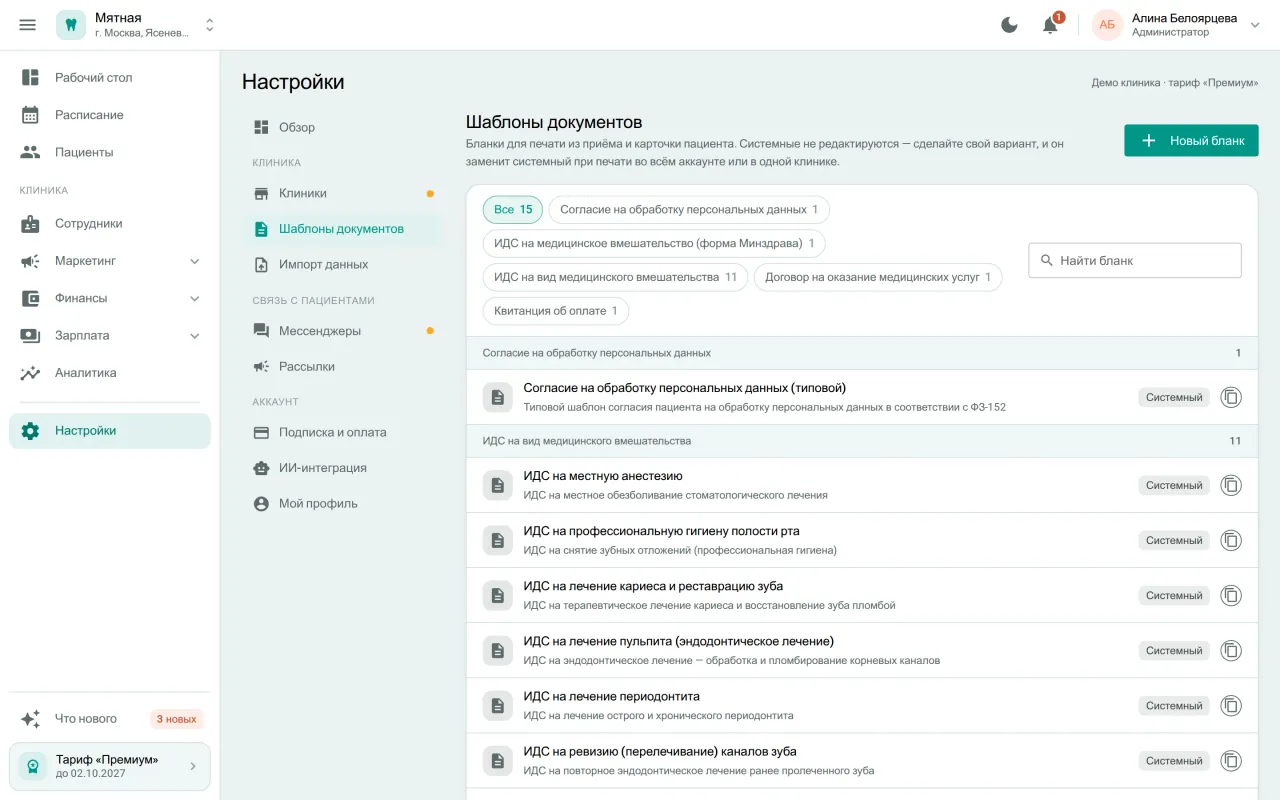The height and width of the screenshot is (800, 1280).
Task: Filter by Договор на оказание медицинских услуг
Action: click(878, 277)
